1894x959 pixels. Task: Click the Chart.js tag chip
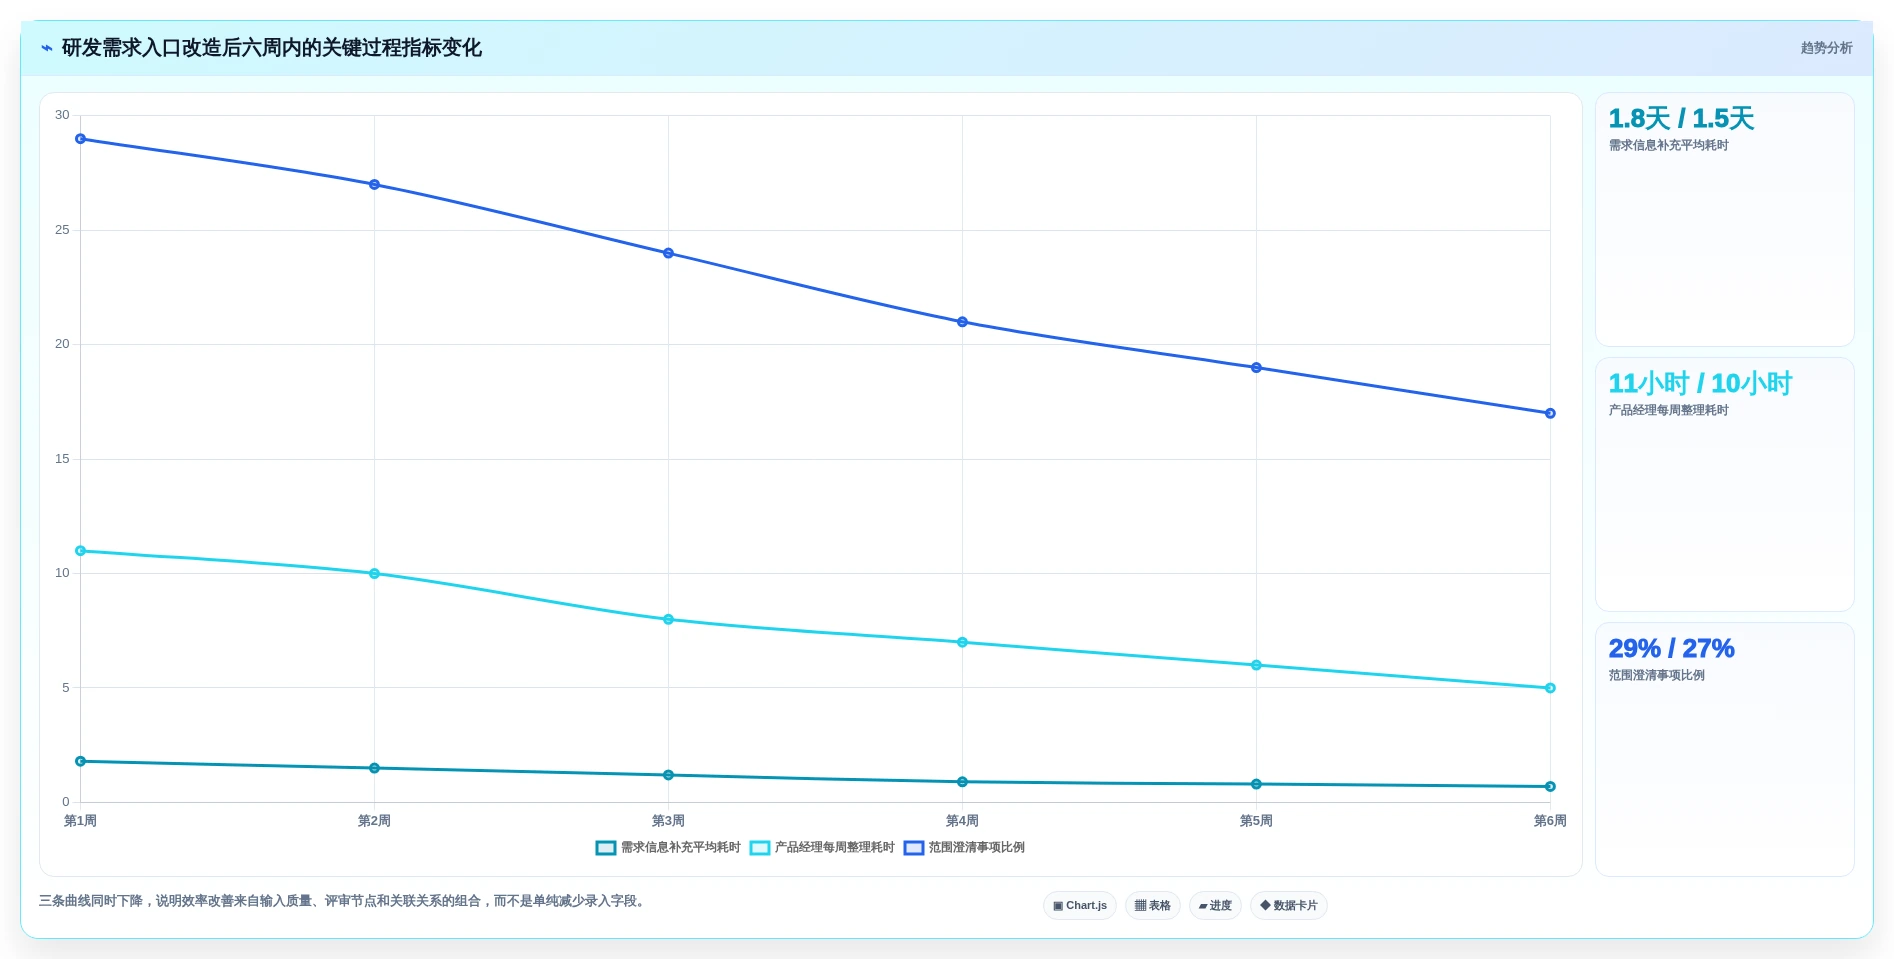[x=1080, y=905]
